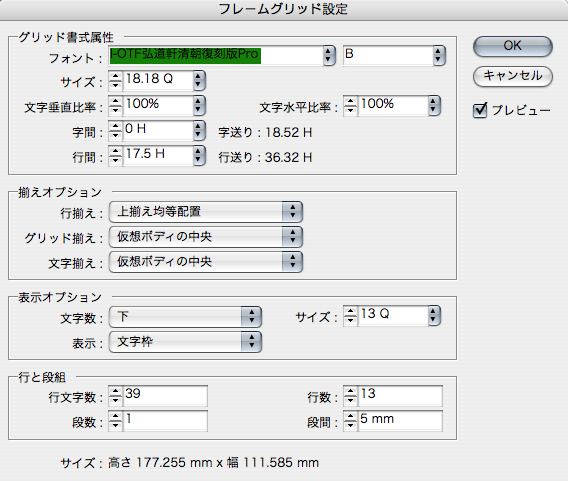The height and width of the screenshot is (481, 568).
Task: Click the 段間 field showing 5 mm
Action: coord(400,421)
